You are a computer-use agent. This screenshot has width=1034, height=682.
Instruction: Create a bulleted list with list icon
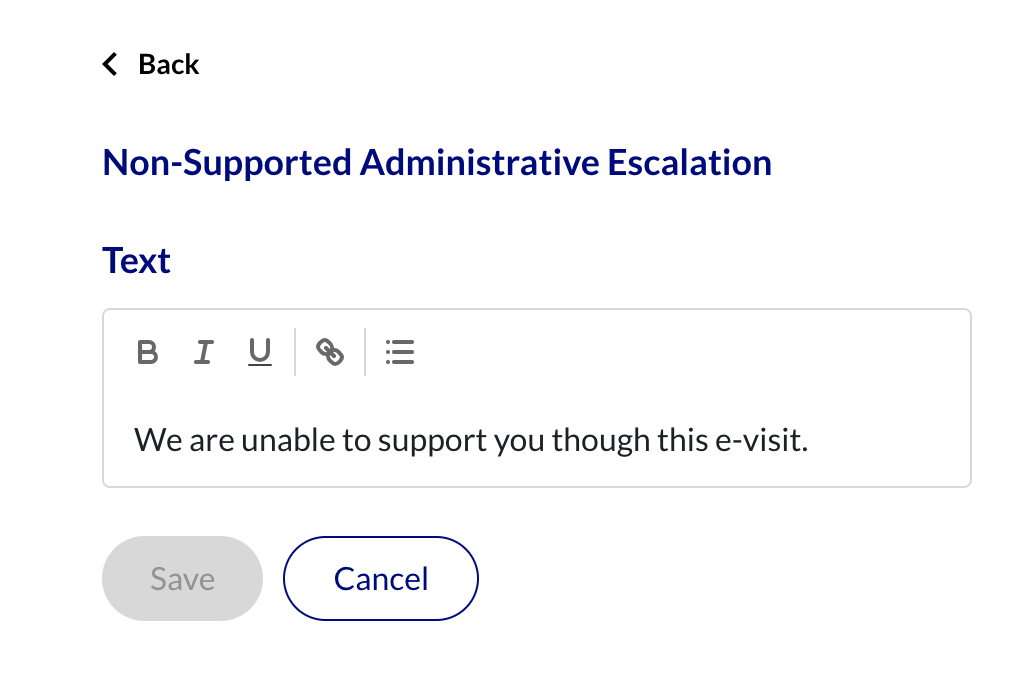tap(400, 352)
